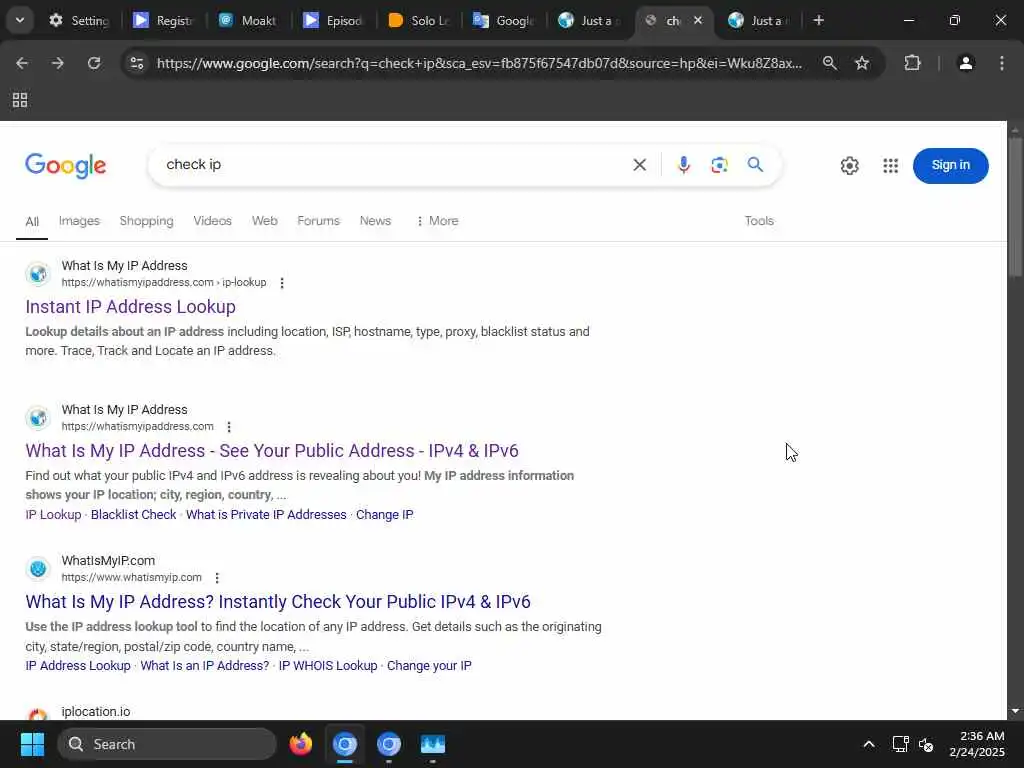Open the Extensions puzzle icon
The image size is (1024, 768).
coord(912,63)
